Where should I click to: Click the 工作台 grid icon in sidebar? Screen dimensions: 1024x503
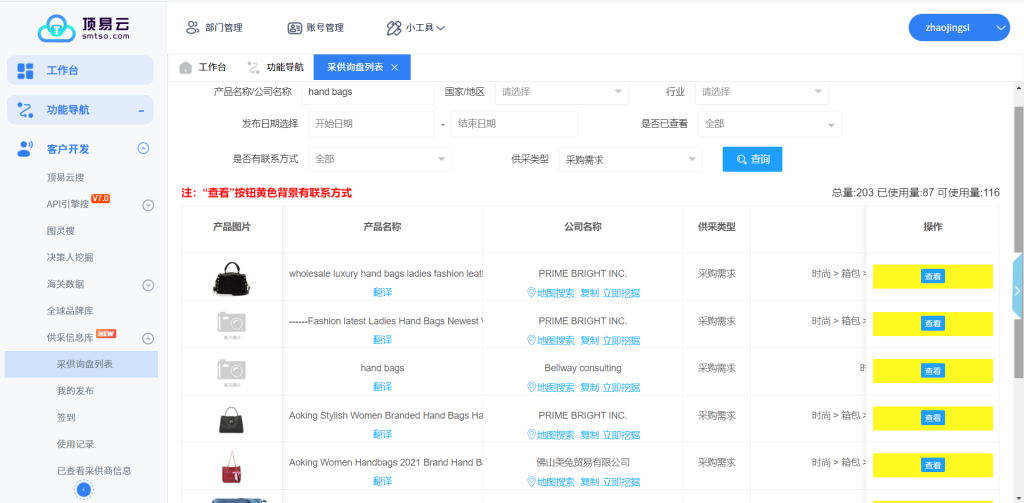[26, 71]
